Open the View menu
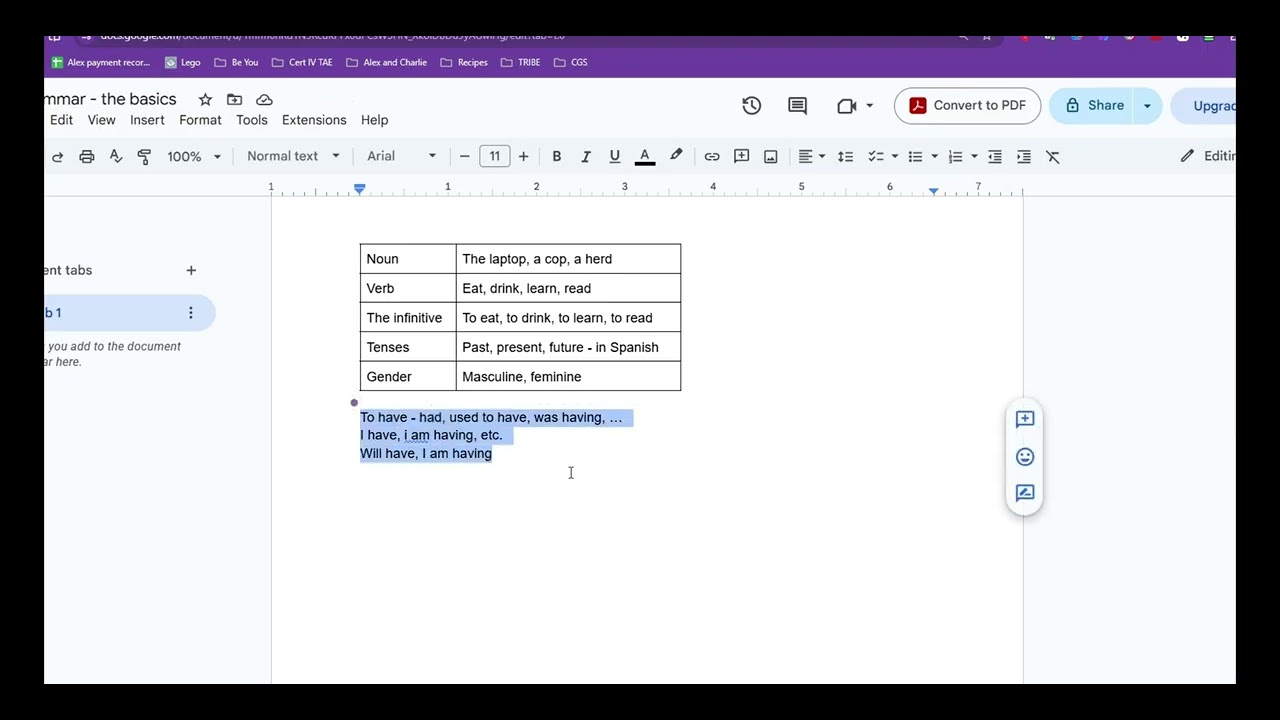The image size is (1280, 720). 101,120
